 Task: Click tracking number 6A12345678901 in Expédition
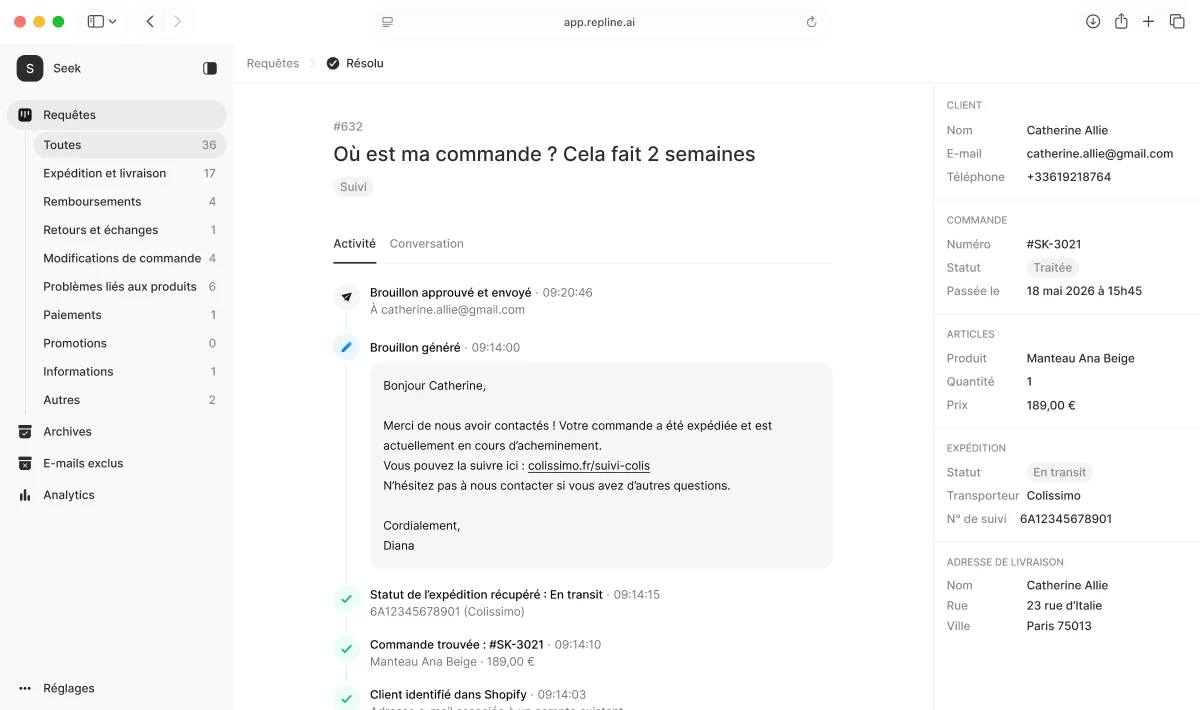click(x=1066, y=519)
